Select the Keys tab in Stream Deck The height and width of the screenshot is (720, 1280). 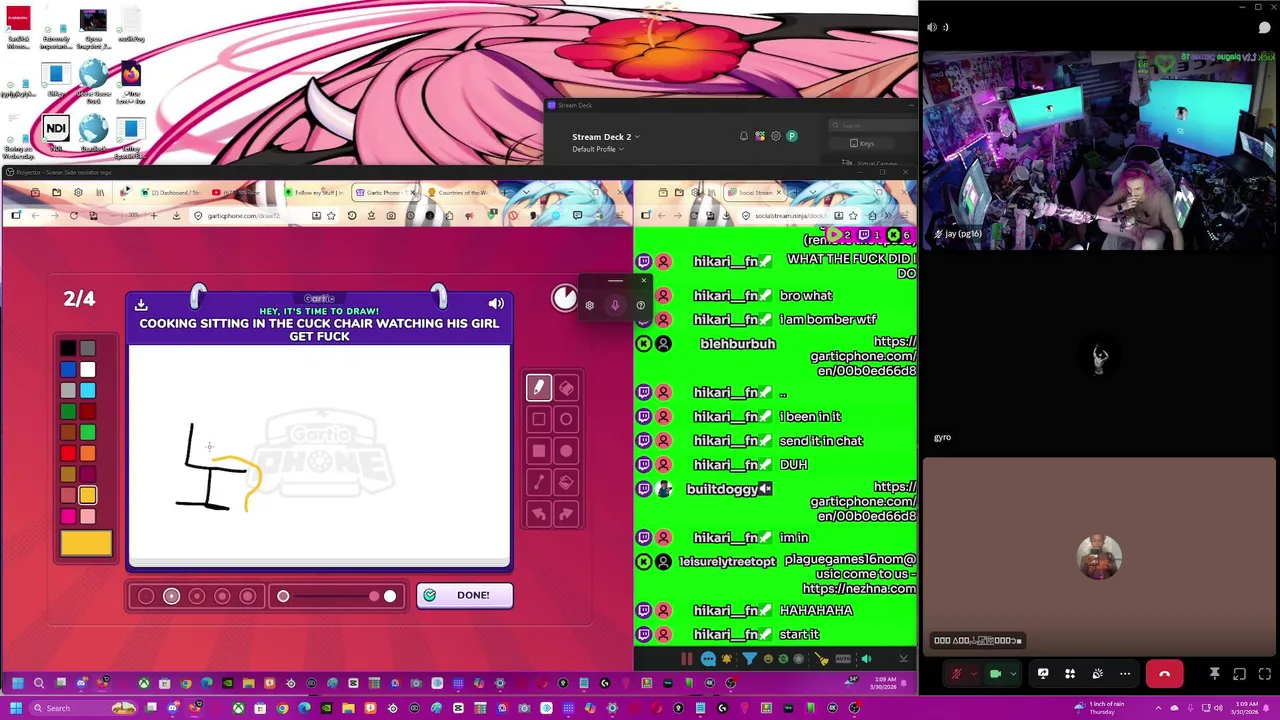[x=861, y=143]
